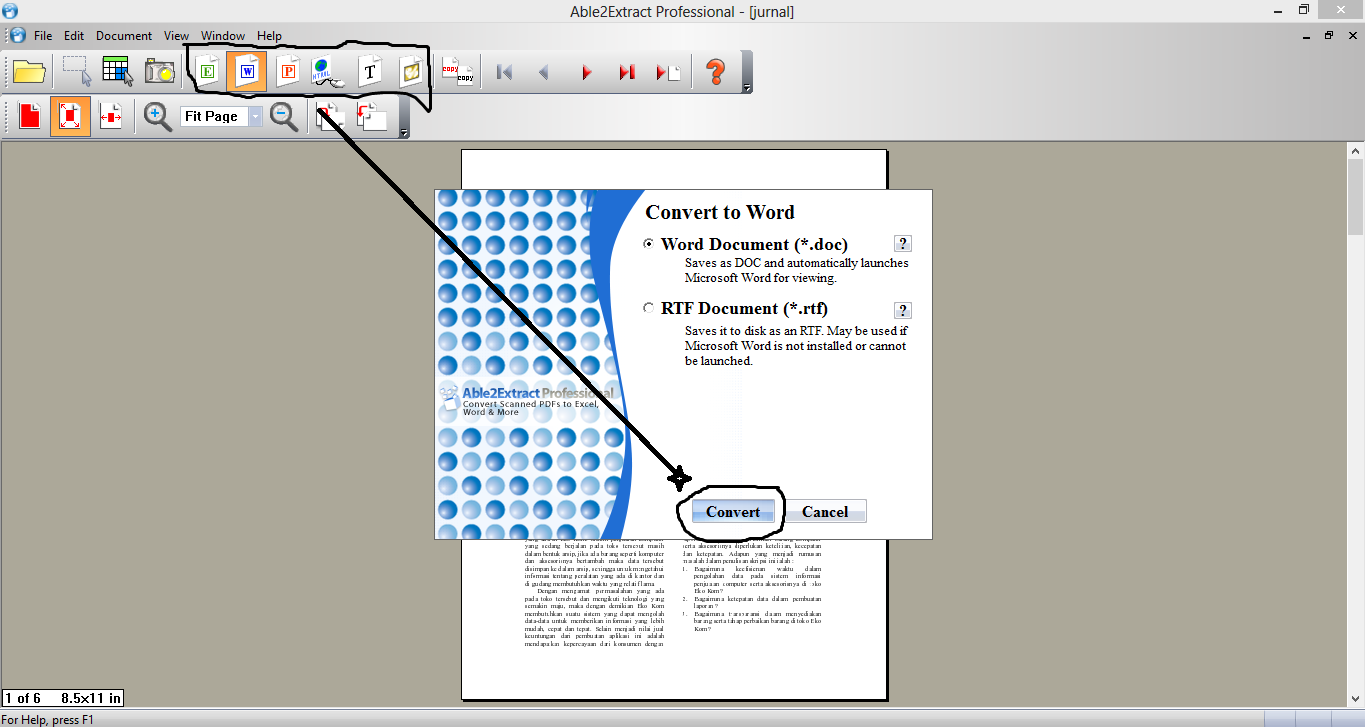Viewport: 1365px width, 727px height.
Task: Go to previous page
Action: 545,72
